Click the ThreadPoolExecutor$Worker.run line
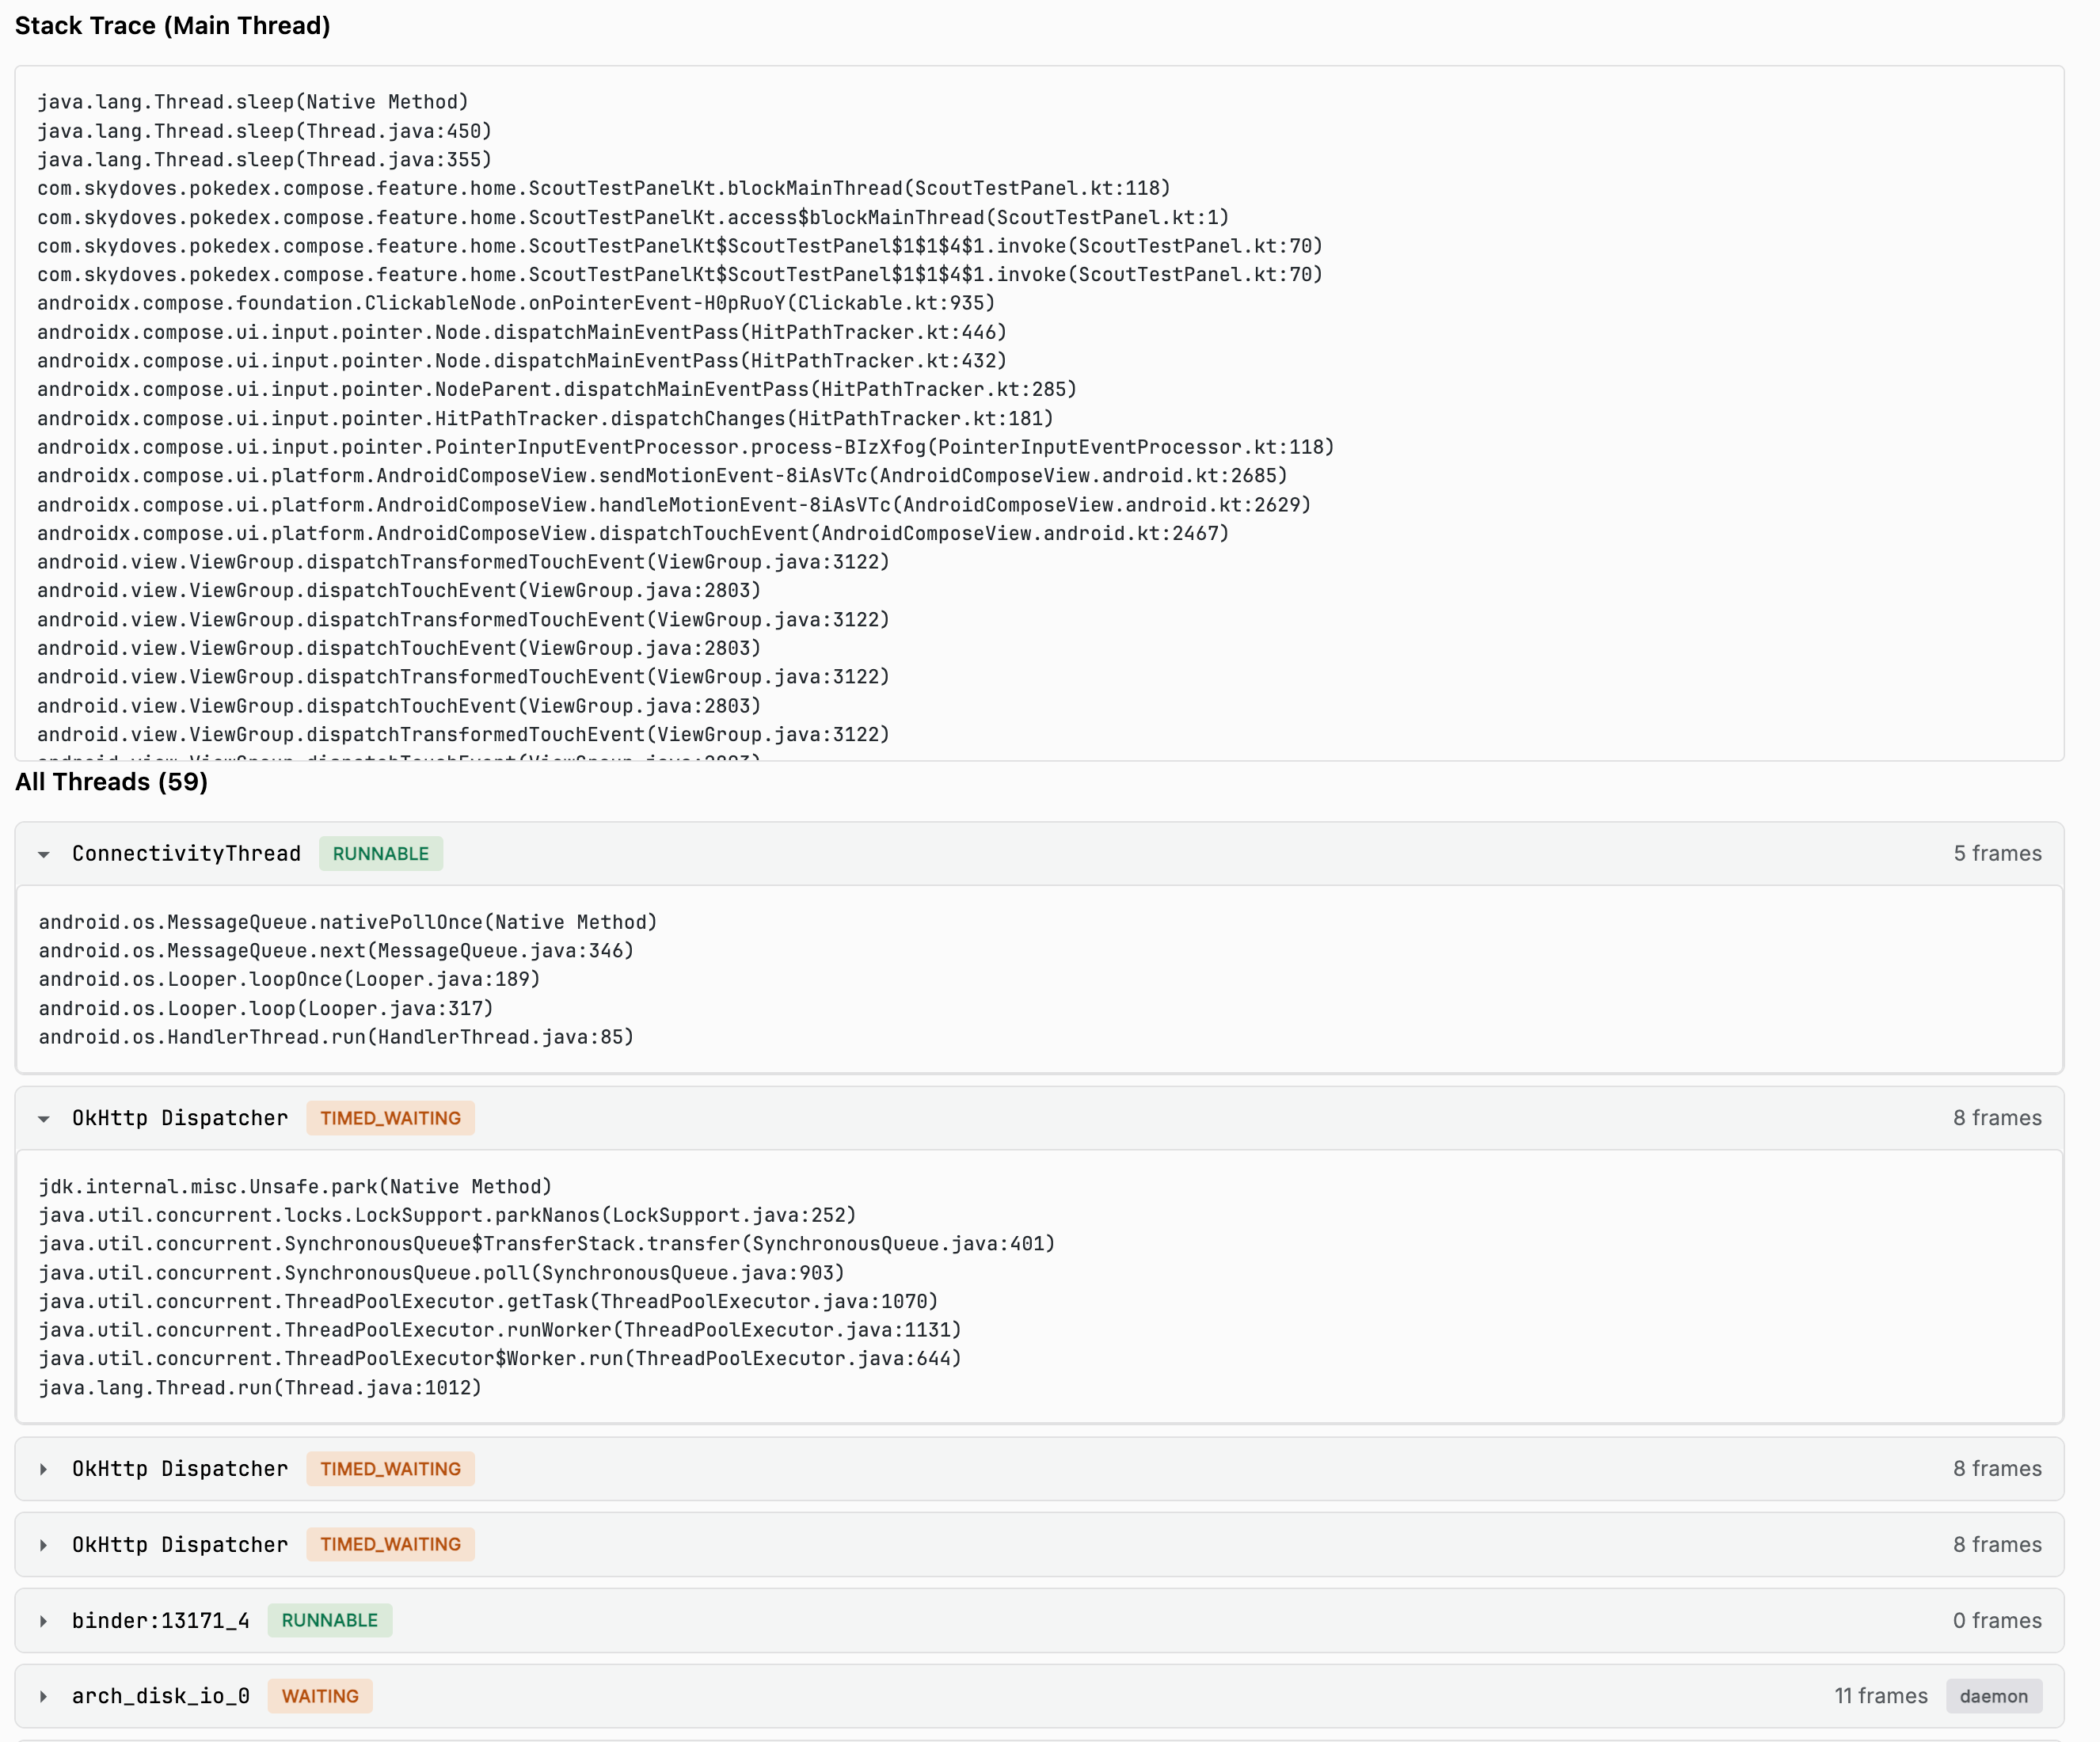Screen dimensions: 2100x1742 500,1359
